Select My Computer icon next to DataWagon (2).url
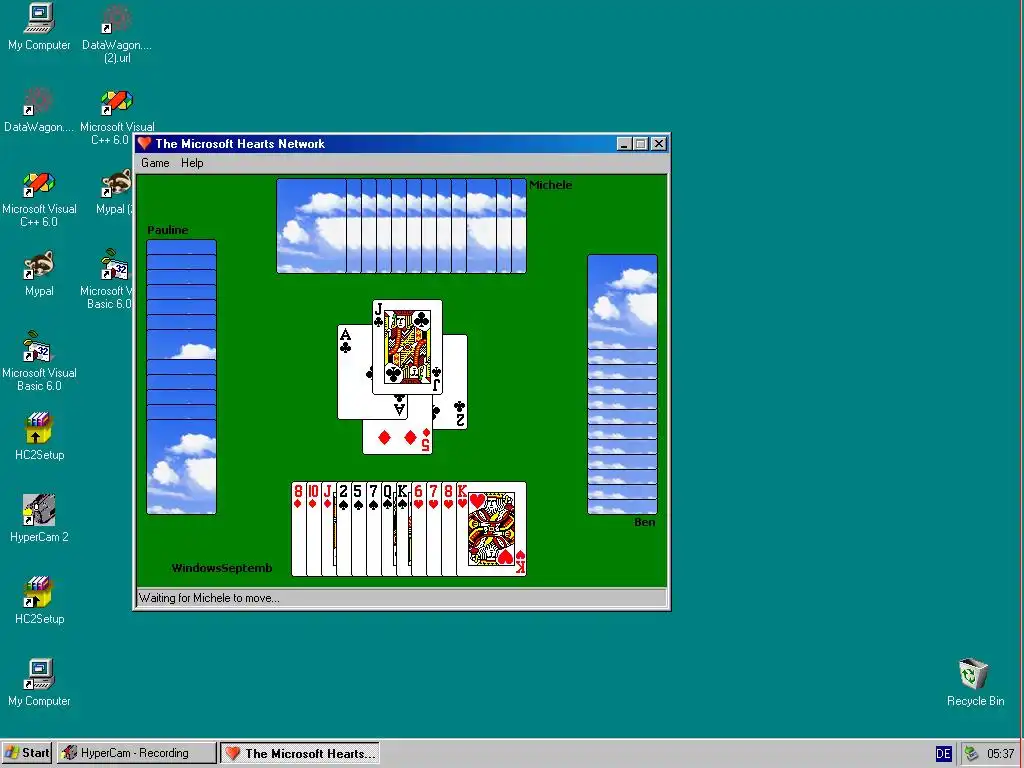This screenshot has height=768, width=1024. 39,27
